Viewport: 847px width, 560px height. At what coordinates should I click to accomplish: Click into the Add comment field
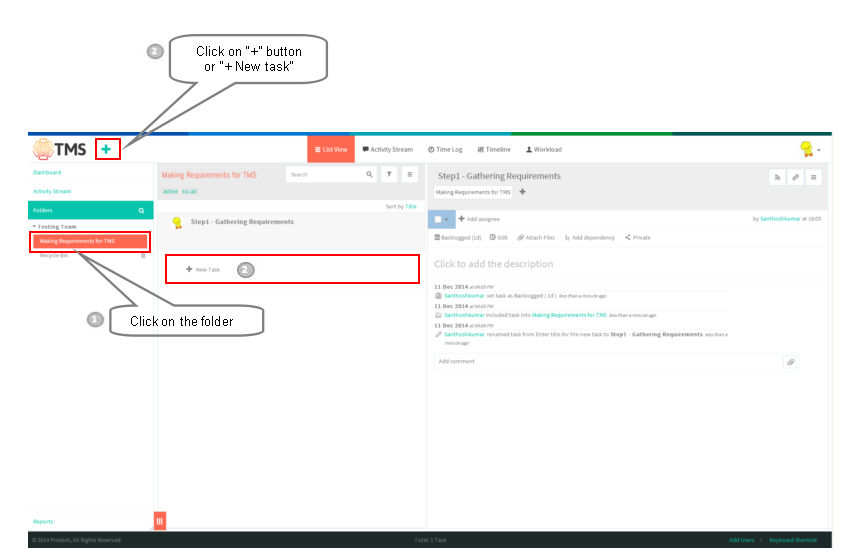pyautogui.click(x=608, y=362)
